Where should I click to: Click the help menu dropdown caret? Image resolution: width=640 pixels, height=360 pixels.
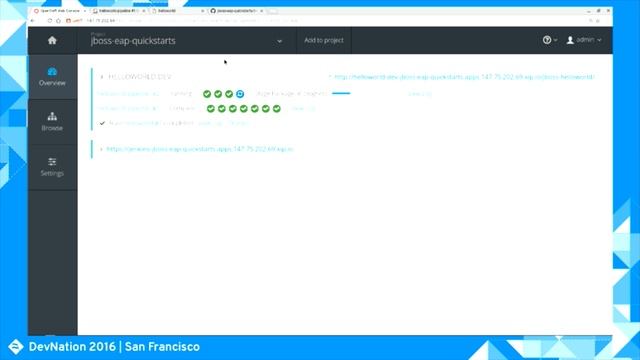[x=556, y=40]
